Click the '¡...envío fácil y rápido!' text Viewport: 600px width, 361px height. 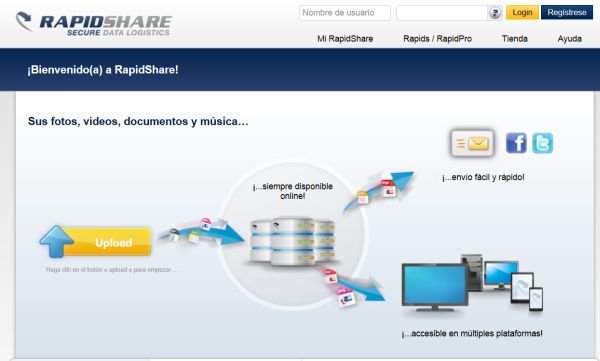pos(483,177)
